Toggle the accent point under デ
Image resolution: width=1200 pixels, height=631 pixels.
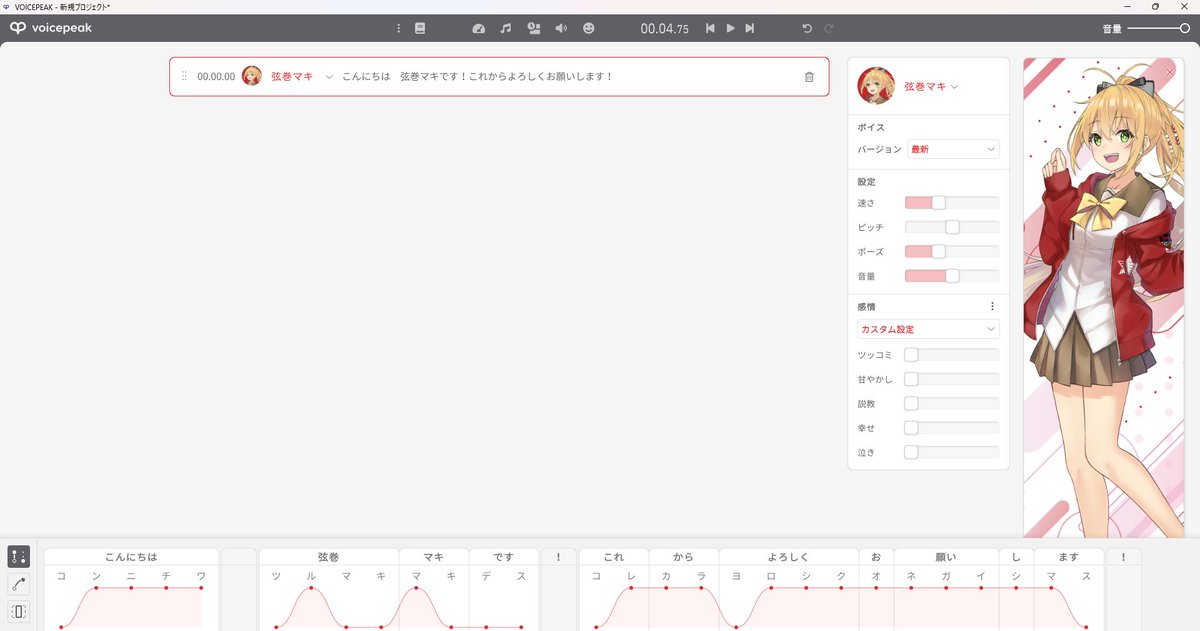(x=486, y=627)
